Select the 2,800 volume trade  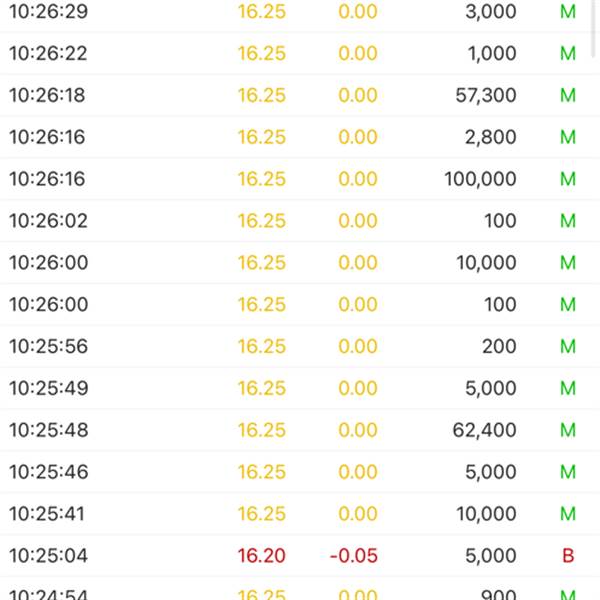[491, 138]
